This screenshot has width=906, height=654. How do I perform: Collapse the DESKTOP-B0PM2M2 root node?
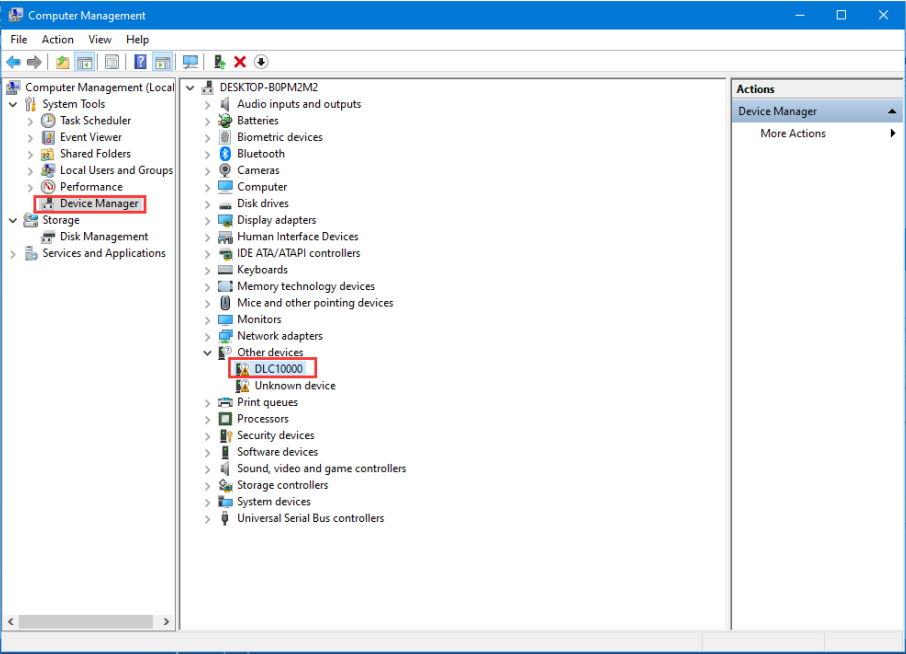tap(190, 88)
